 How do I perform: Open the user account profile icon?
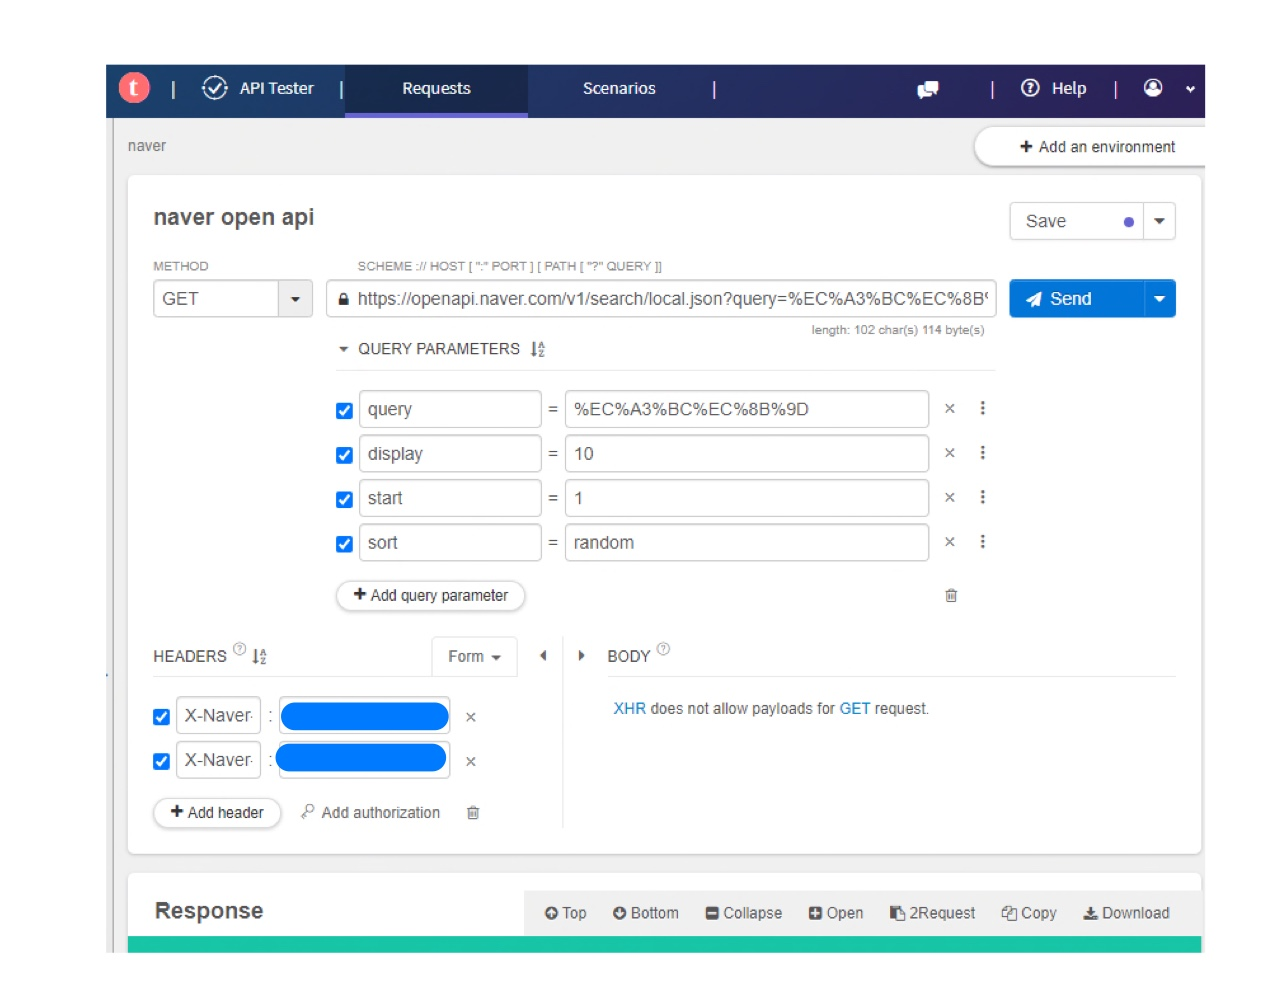click(1153, 88)
